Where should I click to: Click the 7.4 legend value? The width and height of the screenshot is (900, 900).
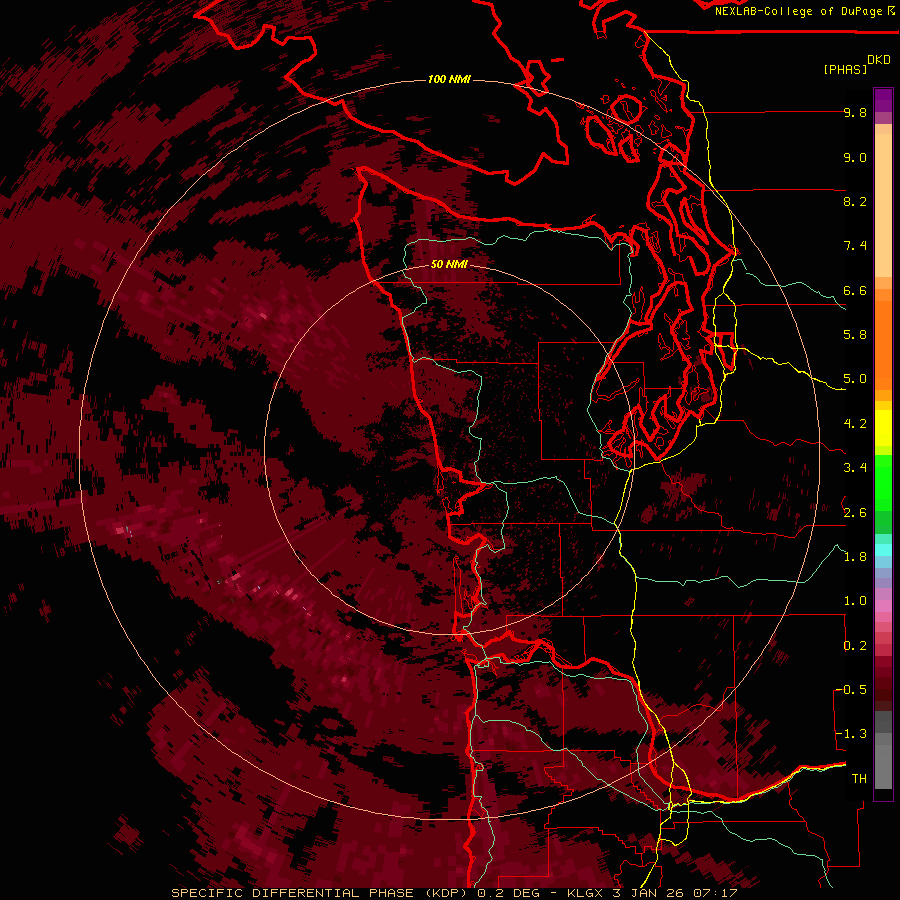click(855, 246)
